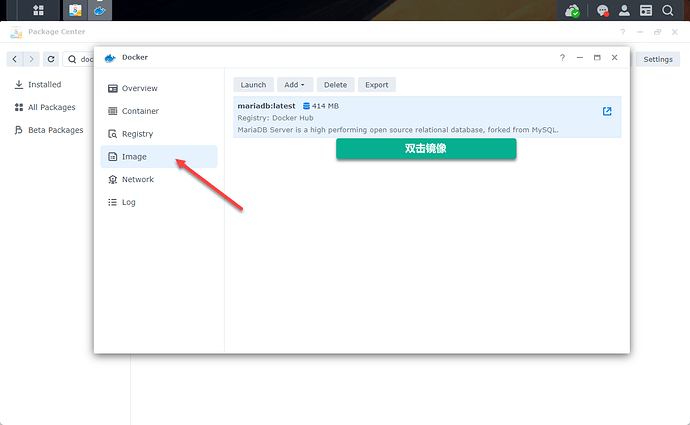The height and width of the screenshot is (425, 690).
Task: Minimize the Docker window
Action: 580,58
